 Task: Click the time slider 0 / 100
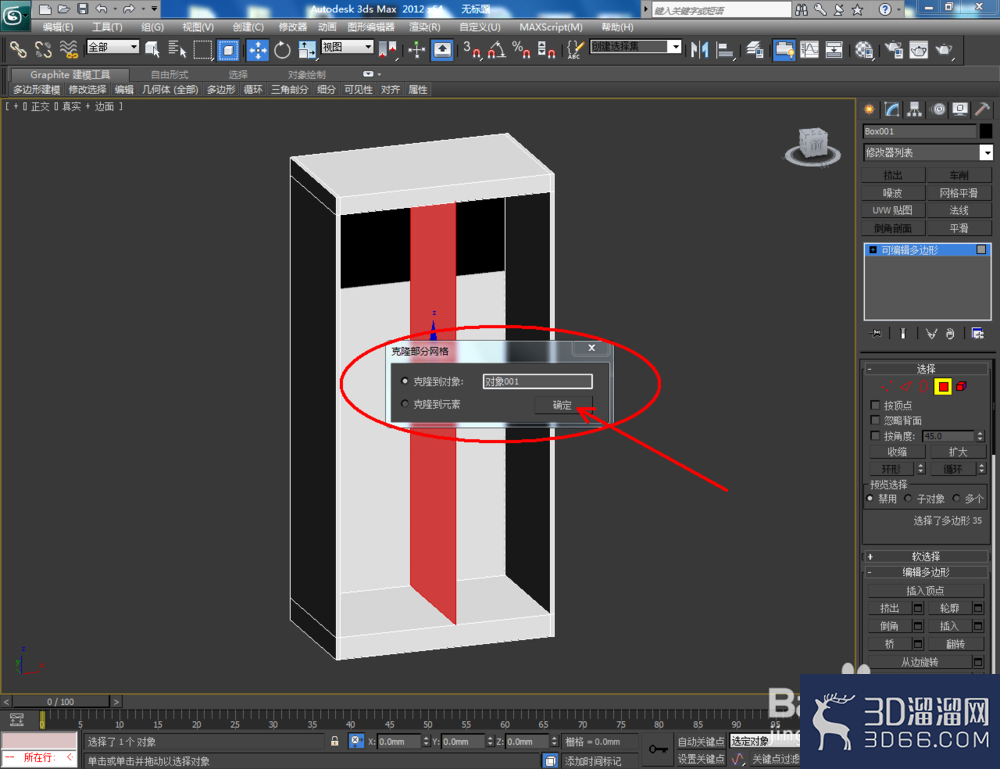61,701
